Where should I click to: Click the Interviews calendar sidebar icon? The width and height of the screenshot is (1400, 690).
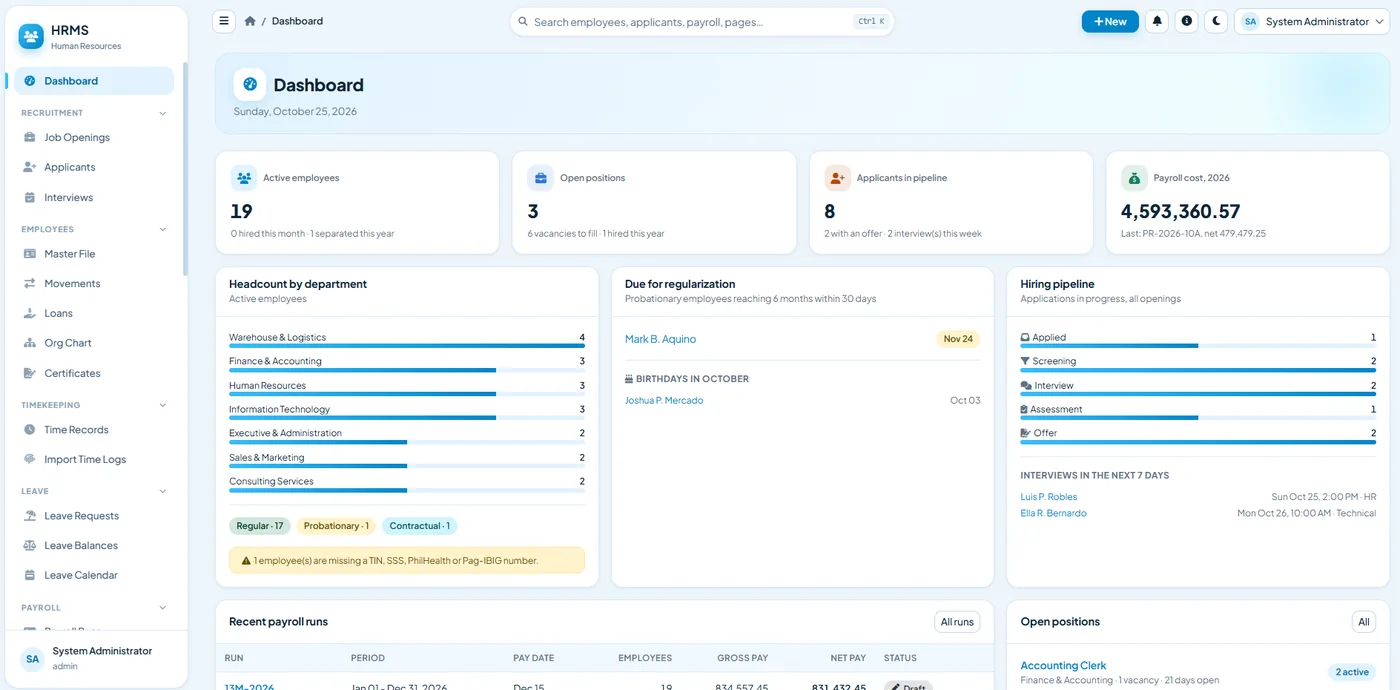pos(30,198)
